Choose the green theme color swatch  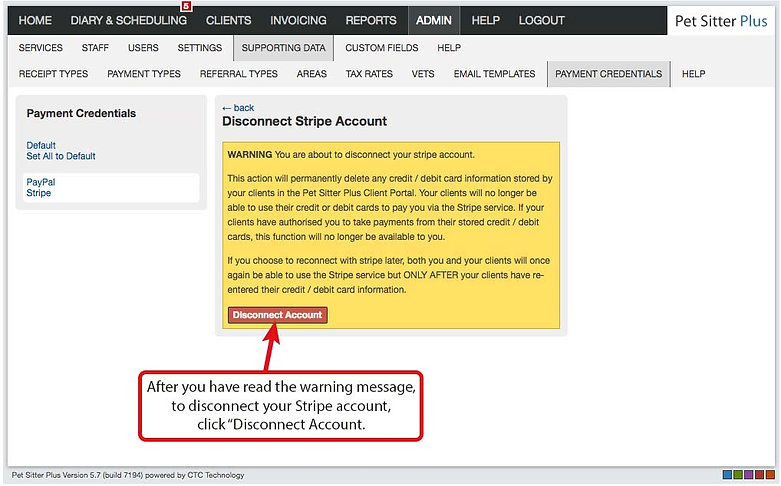tap(738, 475)
